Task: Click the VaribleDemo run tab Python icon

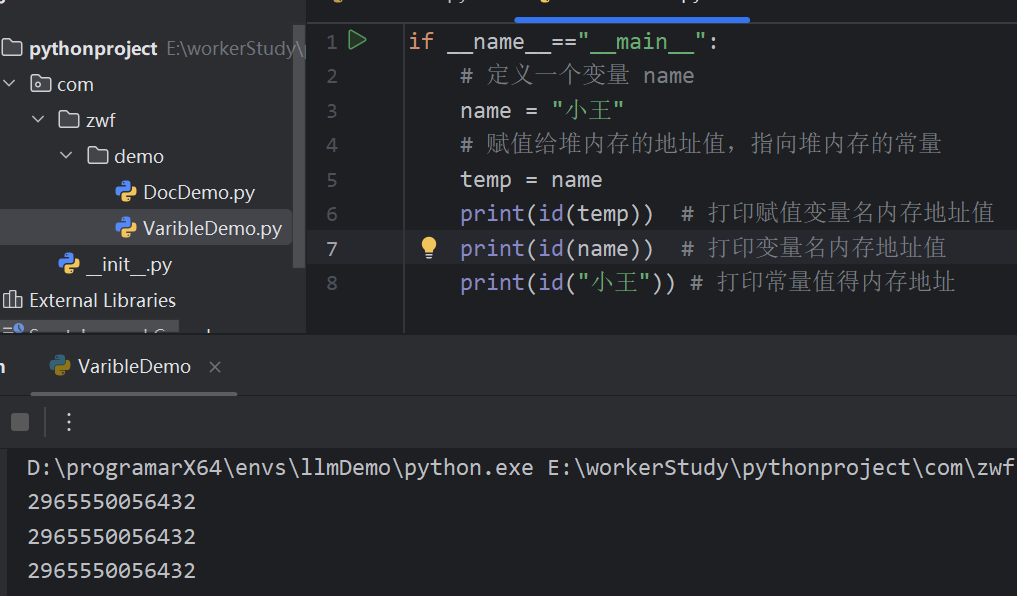Action: tap(60, 366)
